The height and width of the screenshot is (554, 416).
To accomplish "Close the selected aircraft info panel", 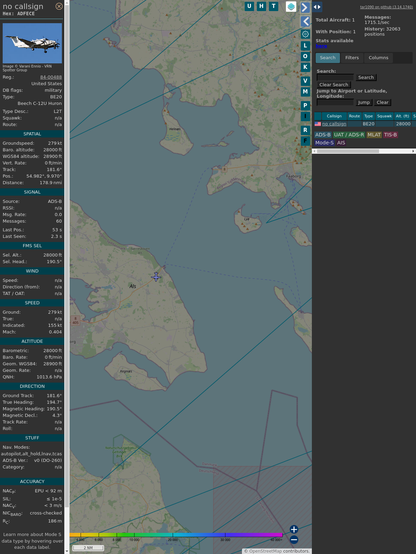I will [x=59, y=6].
